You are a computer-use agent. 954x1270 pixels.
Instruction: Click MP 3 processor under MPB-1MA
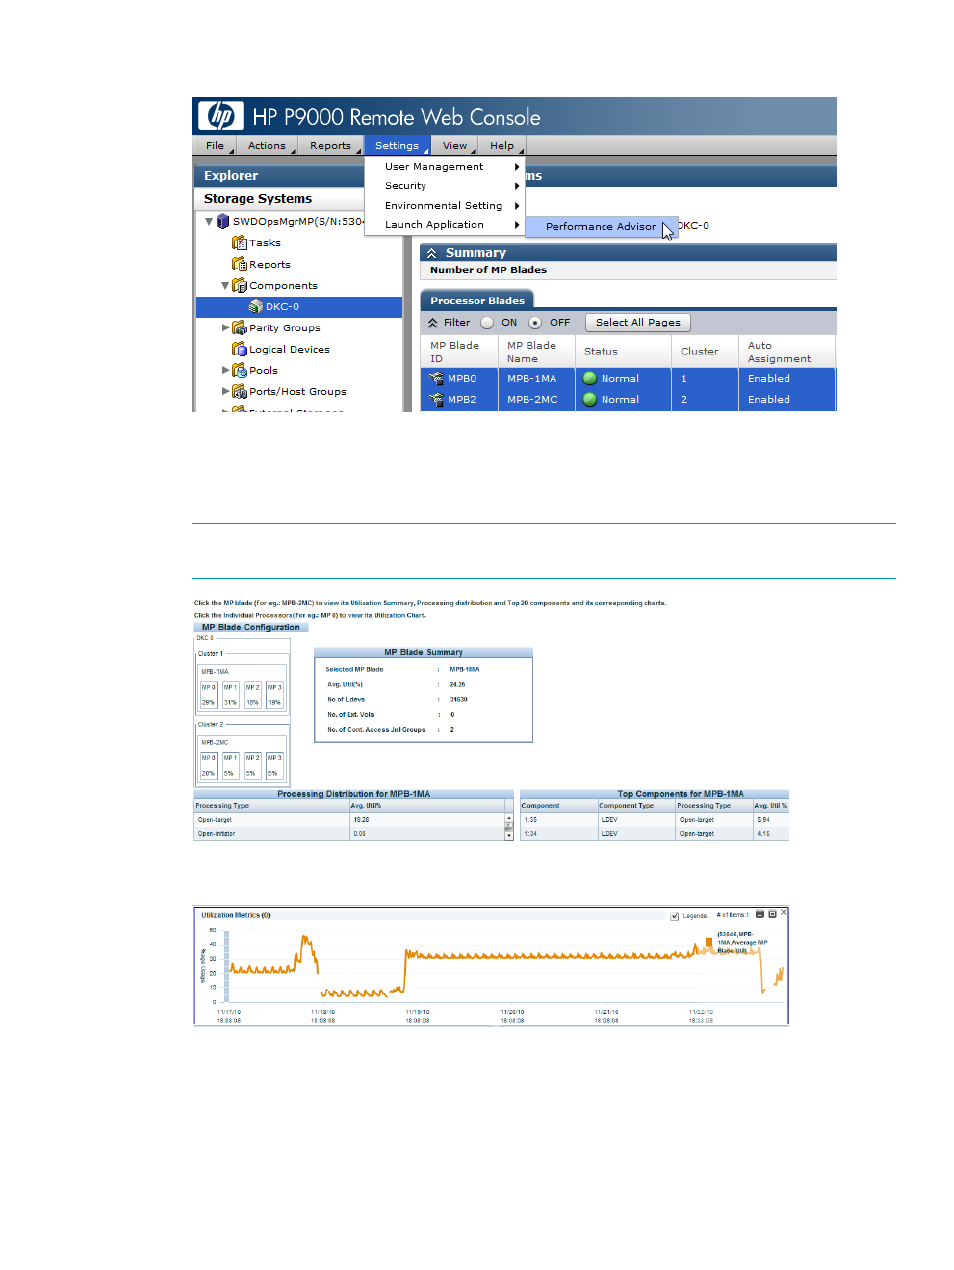tap(275, 695)
